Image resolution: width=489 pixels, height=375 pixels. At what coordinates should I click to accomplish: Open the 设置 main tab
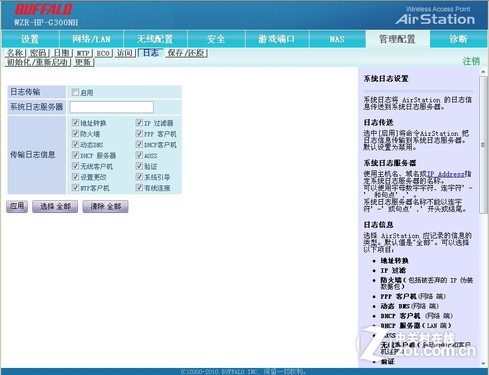pos(30,39)
